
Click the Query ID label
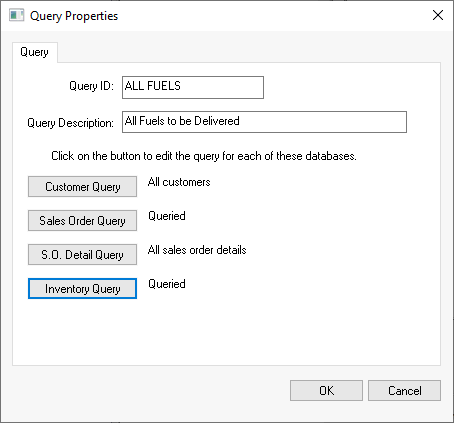tap(91, 86)
